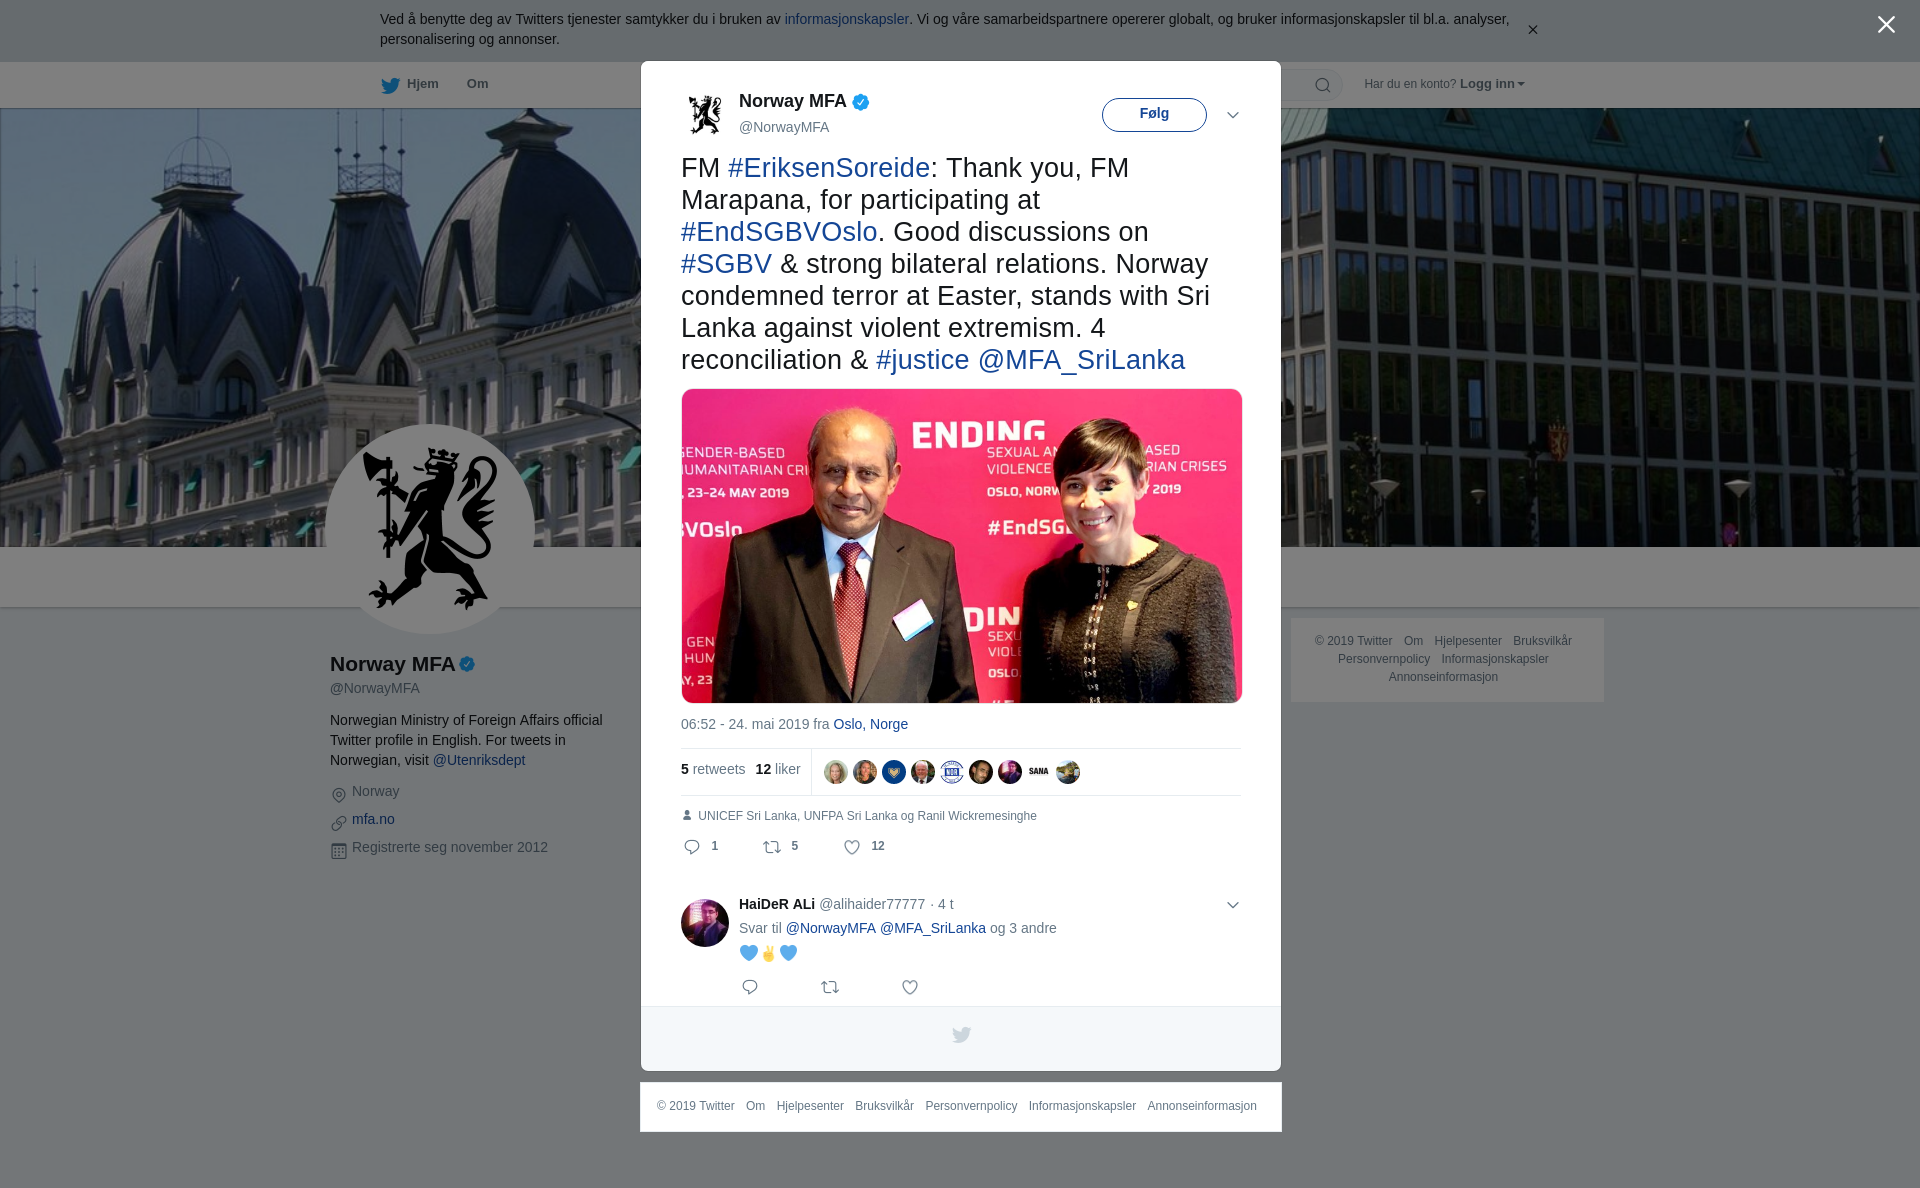Image resolution: width=1920 pixels, height=1188 pixels.
Task: Like HaiDeR ALi's reply
Action: tap(910, 987)
